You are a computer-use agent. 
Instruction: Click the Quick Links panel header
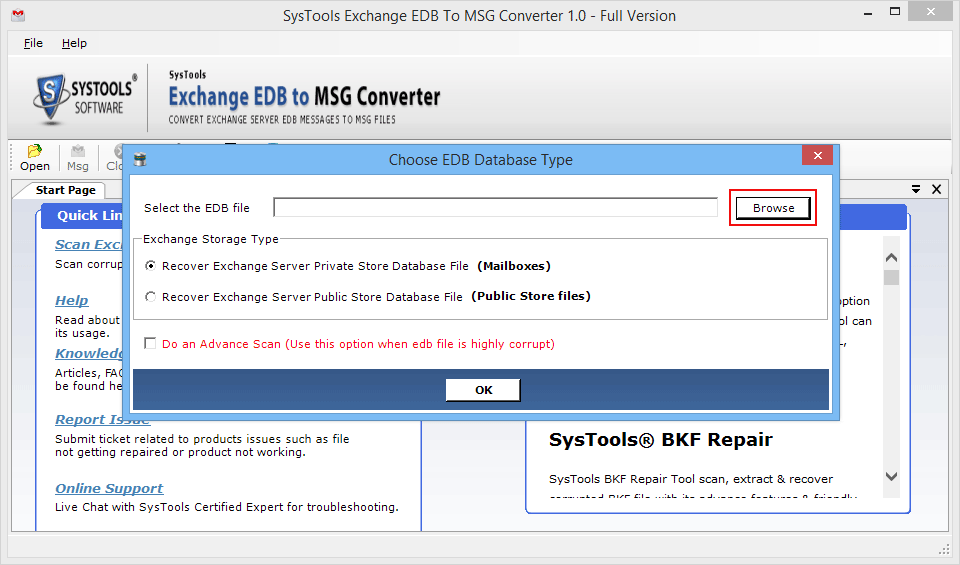point(84,216)
